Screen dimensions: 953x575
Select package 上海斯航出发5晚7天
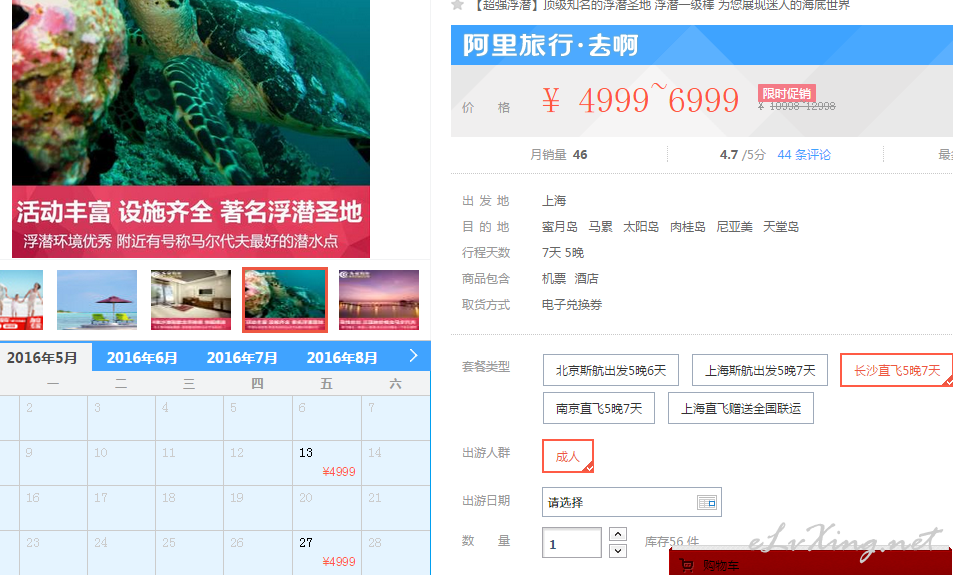[x=760, y=370]
